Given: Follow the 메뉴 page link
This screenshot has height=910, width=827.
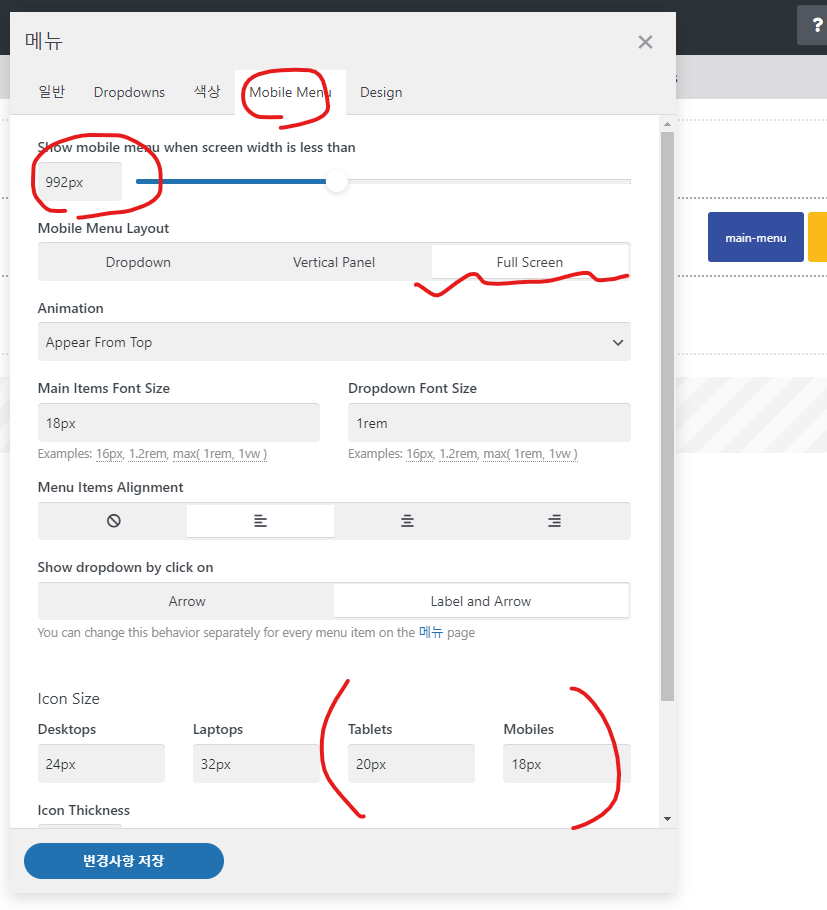Looking at the screenshot, I should pos(431,633).
